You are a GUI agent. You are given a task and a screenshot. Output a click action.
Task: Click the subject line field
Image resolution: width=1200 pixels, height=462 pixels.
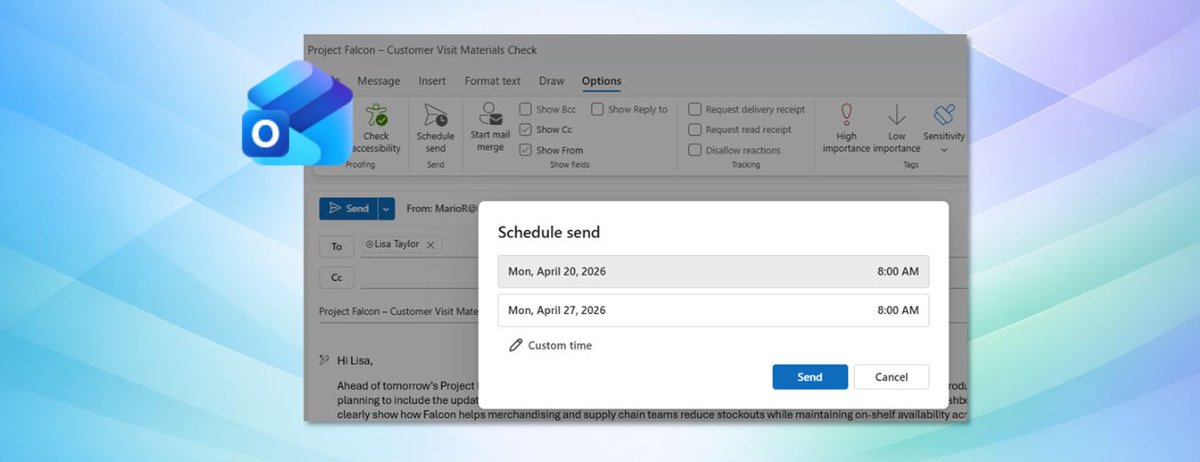[398, 311]
